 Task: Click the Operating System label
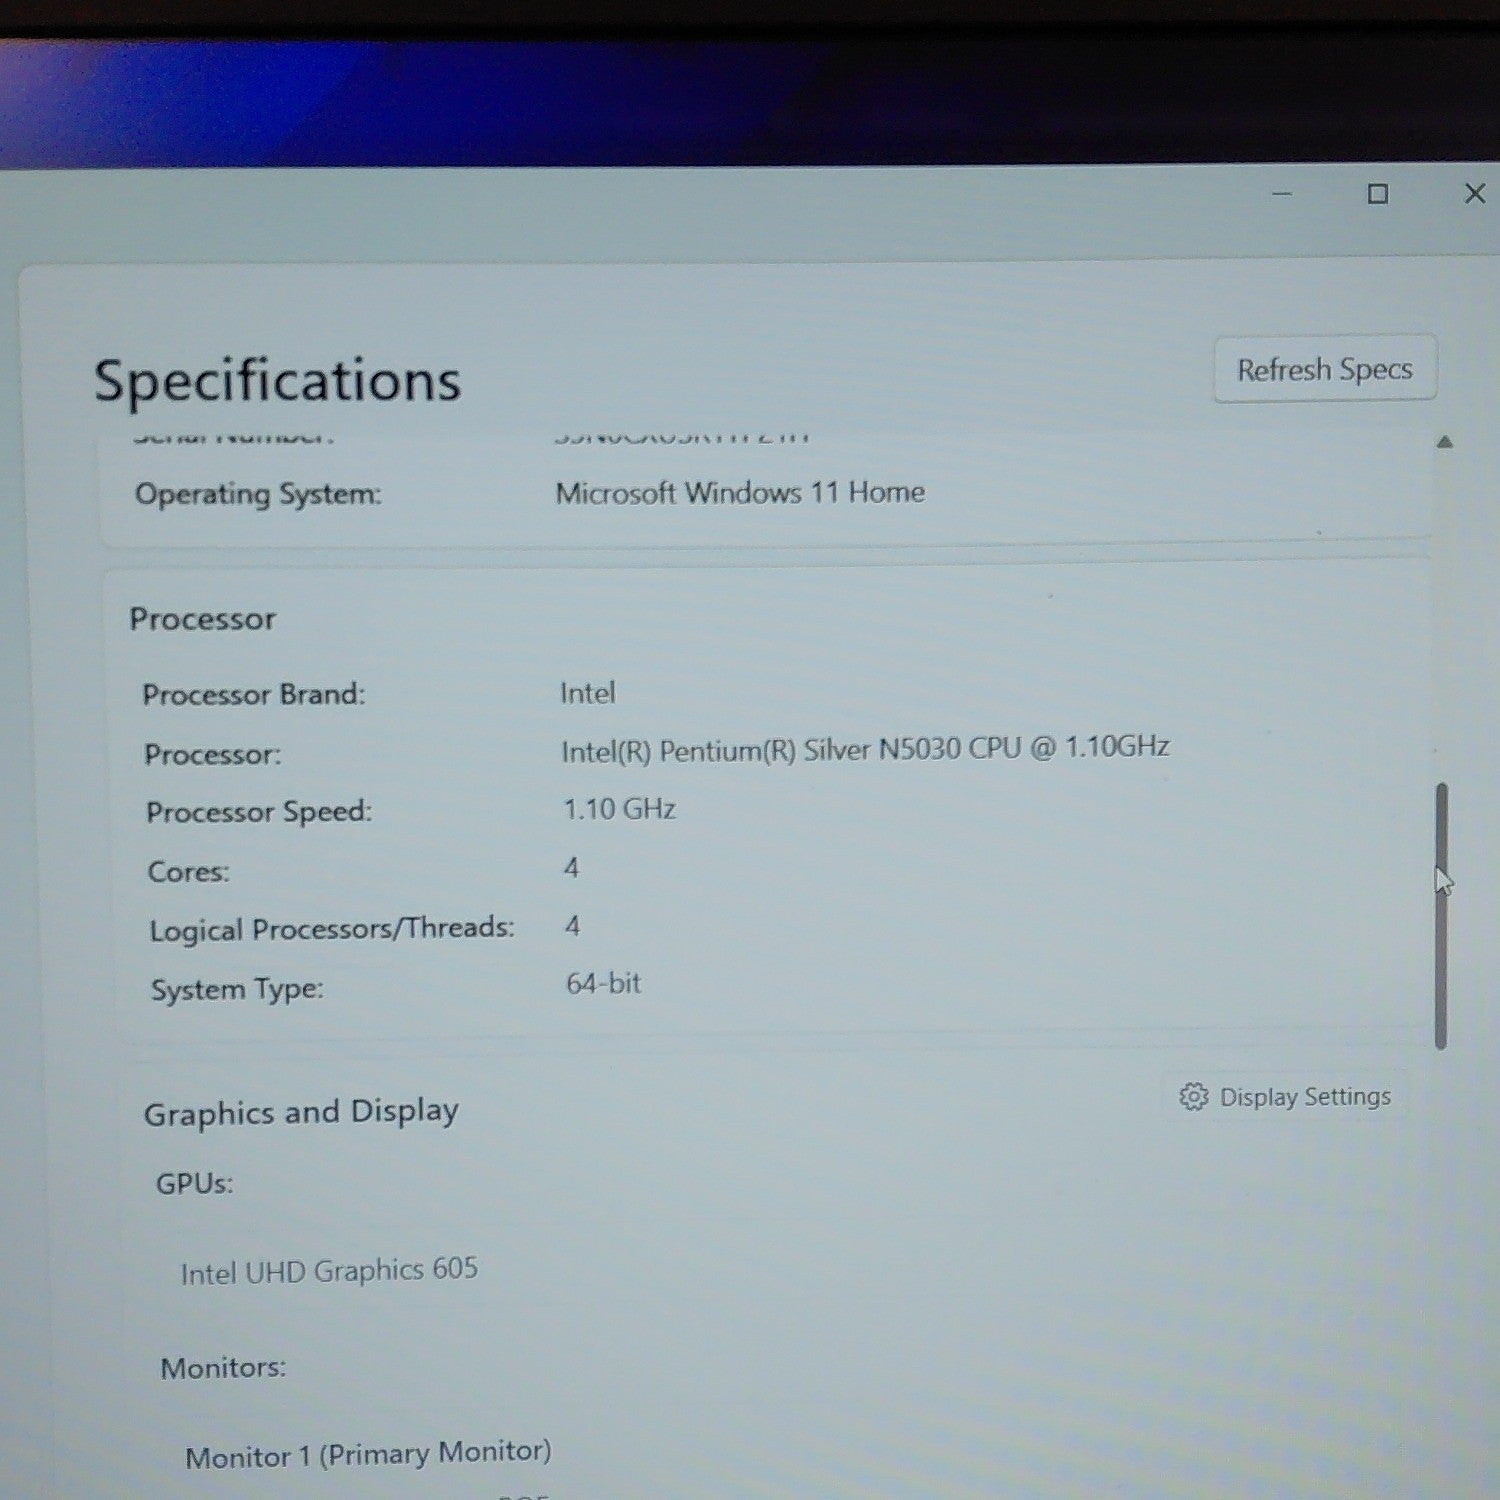[258, 494]
